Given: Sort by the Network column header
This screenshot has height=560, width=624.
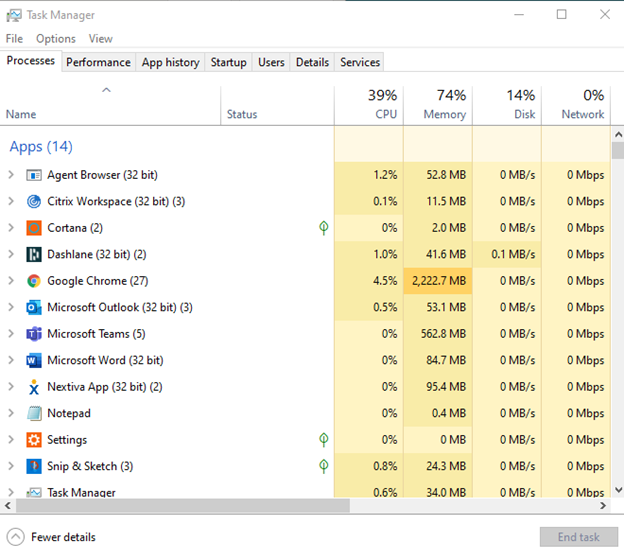Looking at the screenshot, I should click(x=576, y=105).
